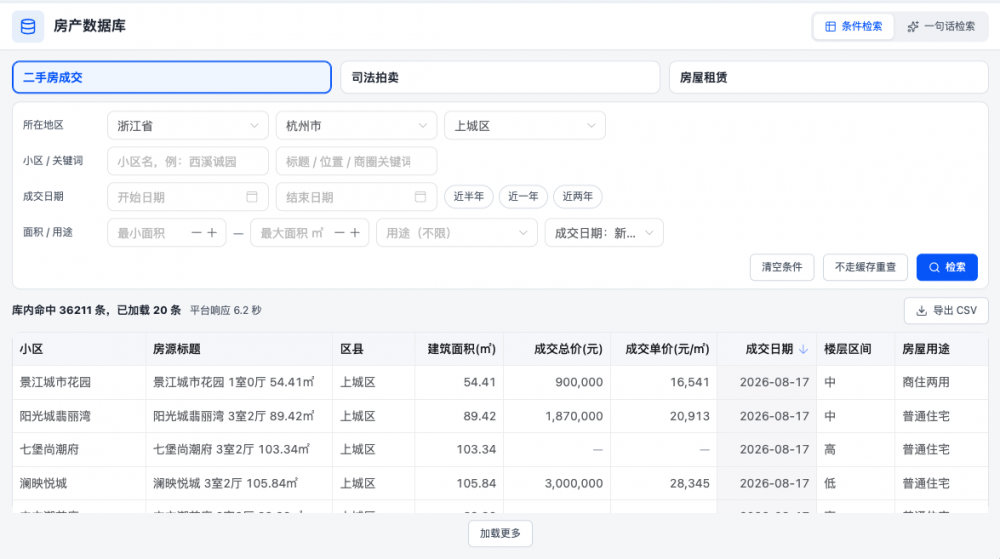Select the 近半年 quick range

(469, 197)
